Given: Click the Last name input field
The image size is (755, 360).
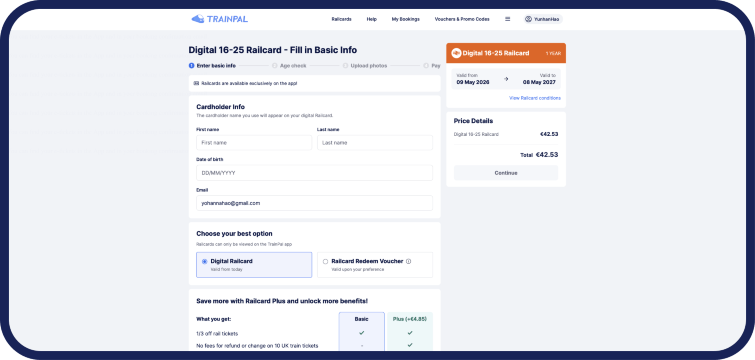Looking at the screenshot, I should (x=375, y=143).
